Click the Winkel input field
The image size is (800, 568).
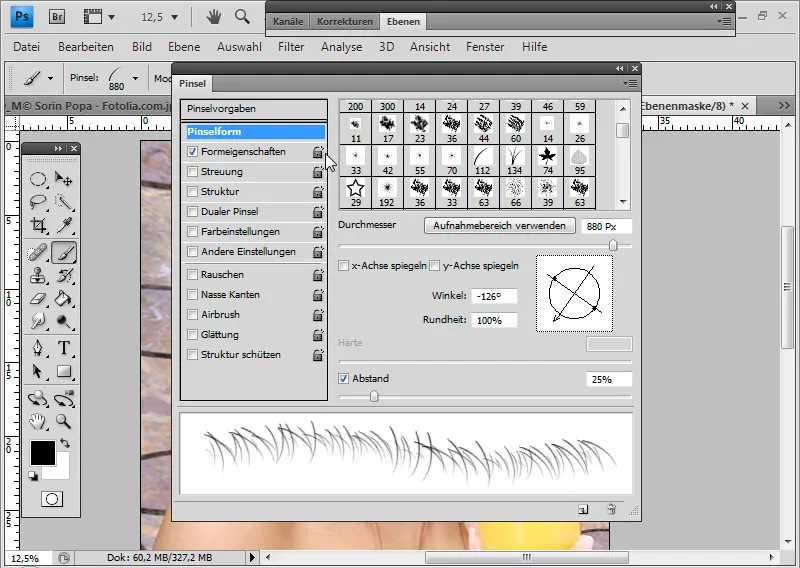(494, 296)
